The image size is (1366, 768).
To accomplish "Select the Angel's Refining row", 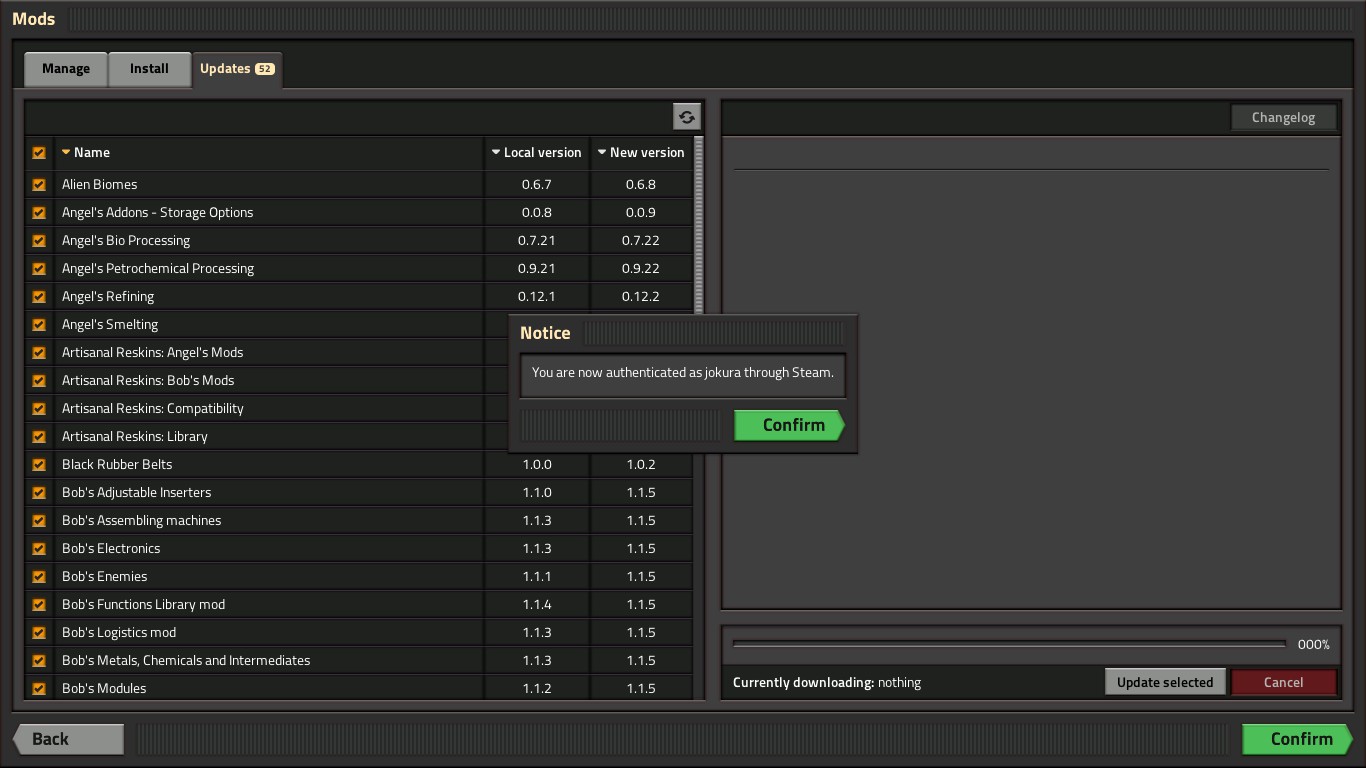I will pyautogui.click(x=359, y=297).
